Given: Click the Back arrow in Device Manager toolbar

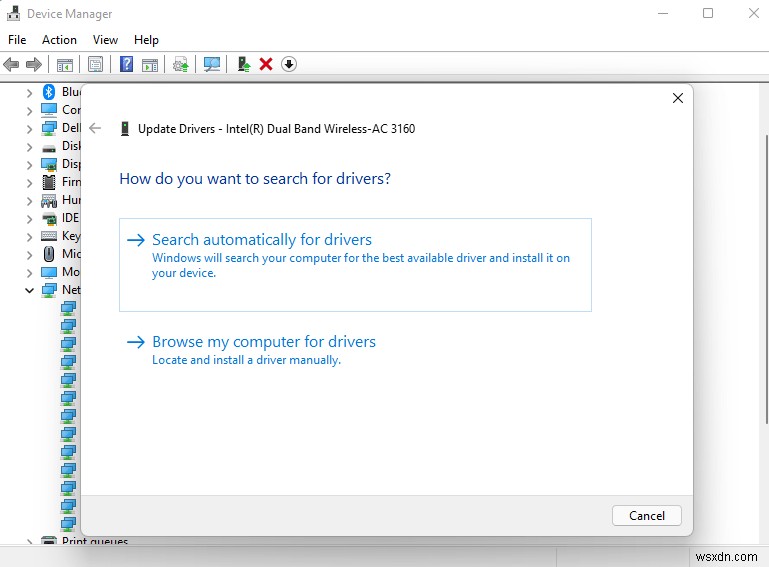Looking at the screenshot, I should (x=11, y=64).
